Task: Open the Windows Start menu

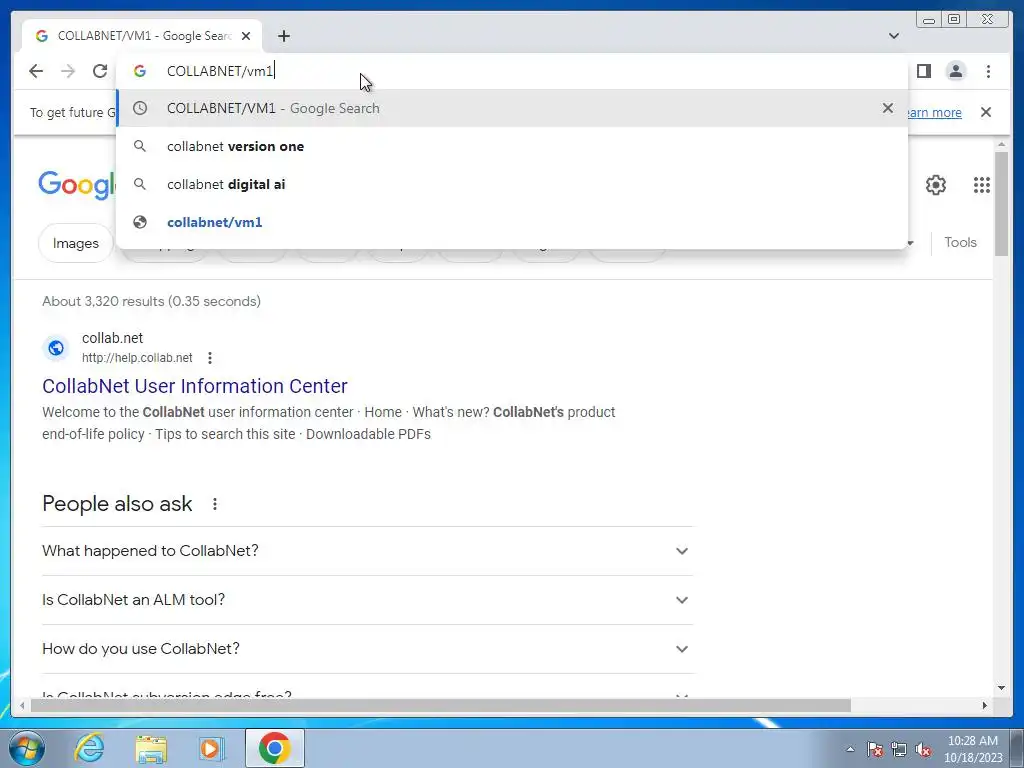Action: [x=27, y=748]
